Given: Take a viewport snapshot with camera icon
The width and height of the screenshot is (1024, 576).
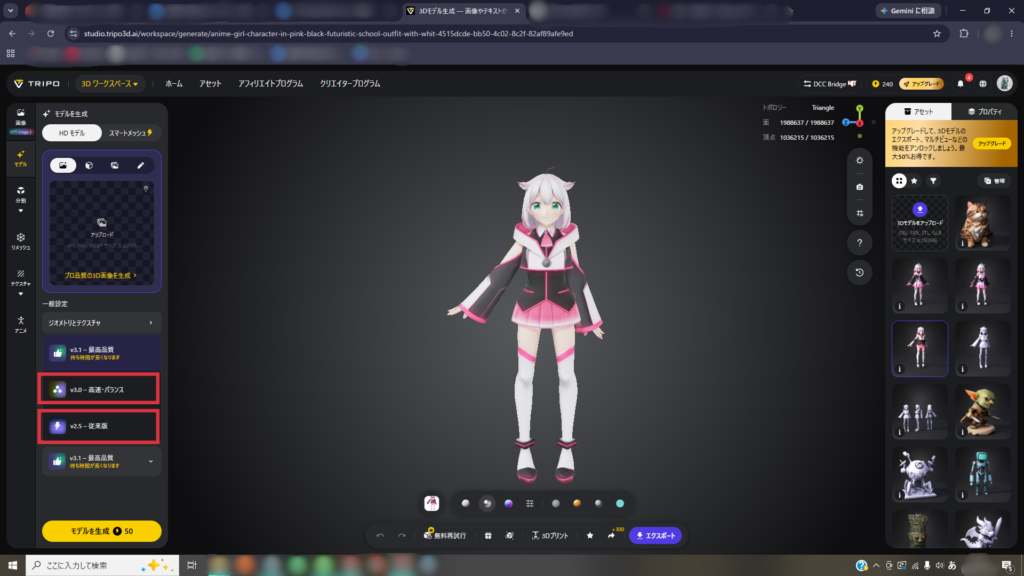Looking at the screenshot, I should coord(859,187).
